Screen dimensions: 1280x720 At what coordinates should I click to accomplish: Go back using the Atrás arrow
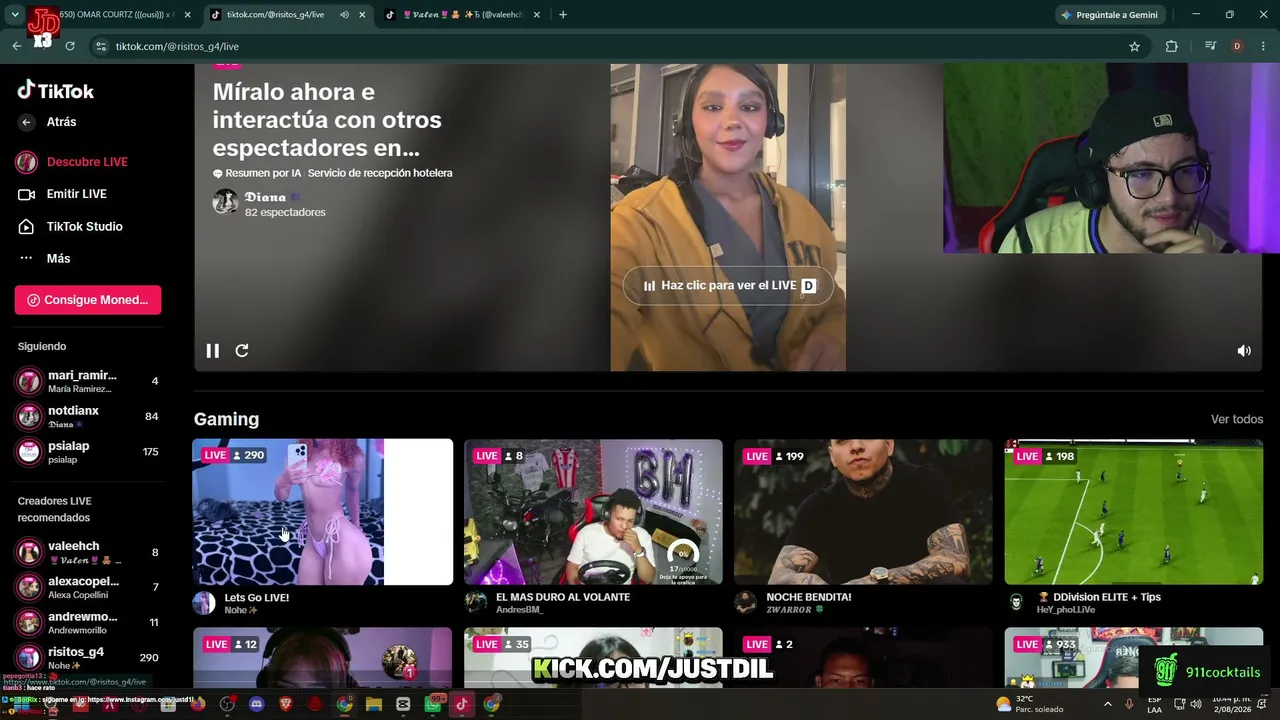coord(27,122)
